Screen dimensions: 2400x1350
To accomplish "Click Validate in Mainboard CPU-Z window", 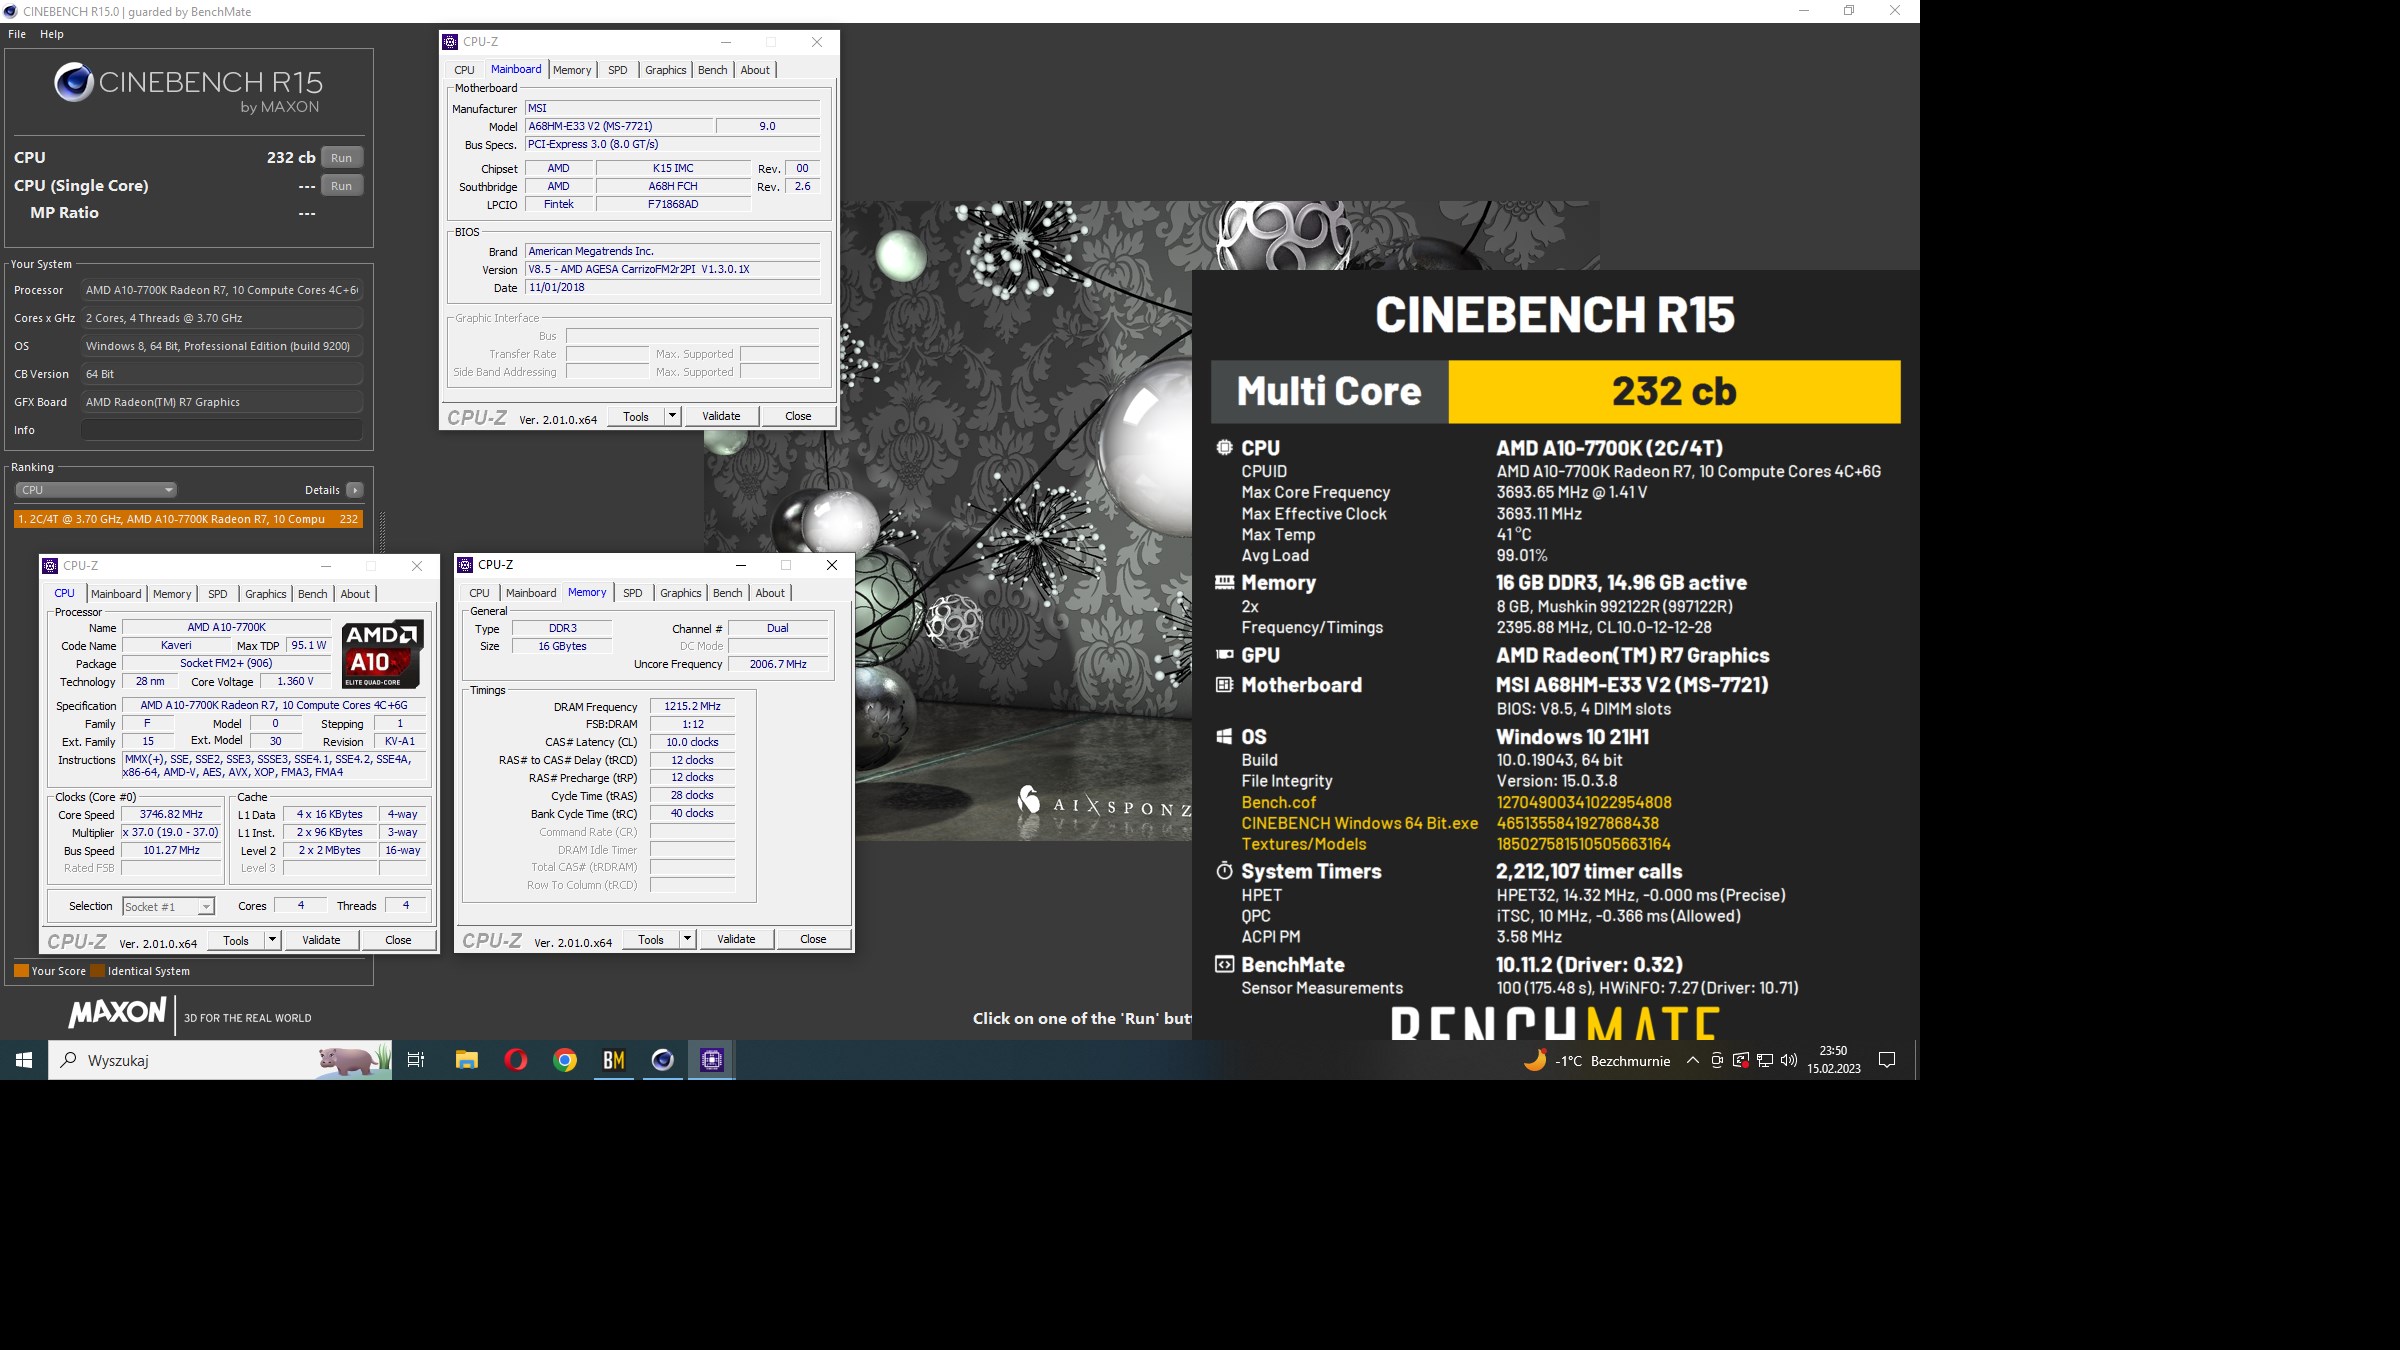I will point(721,417).
